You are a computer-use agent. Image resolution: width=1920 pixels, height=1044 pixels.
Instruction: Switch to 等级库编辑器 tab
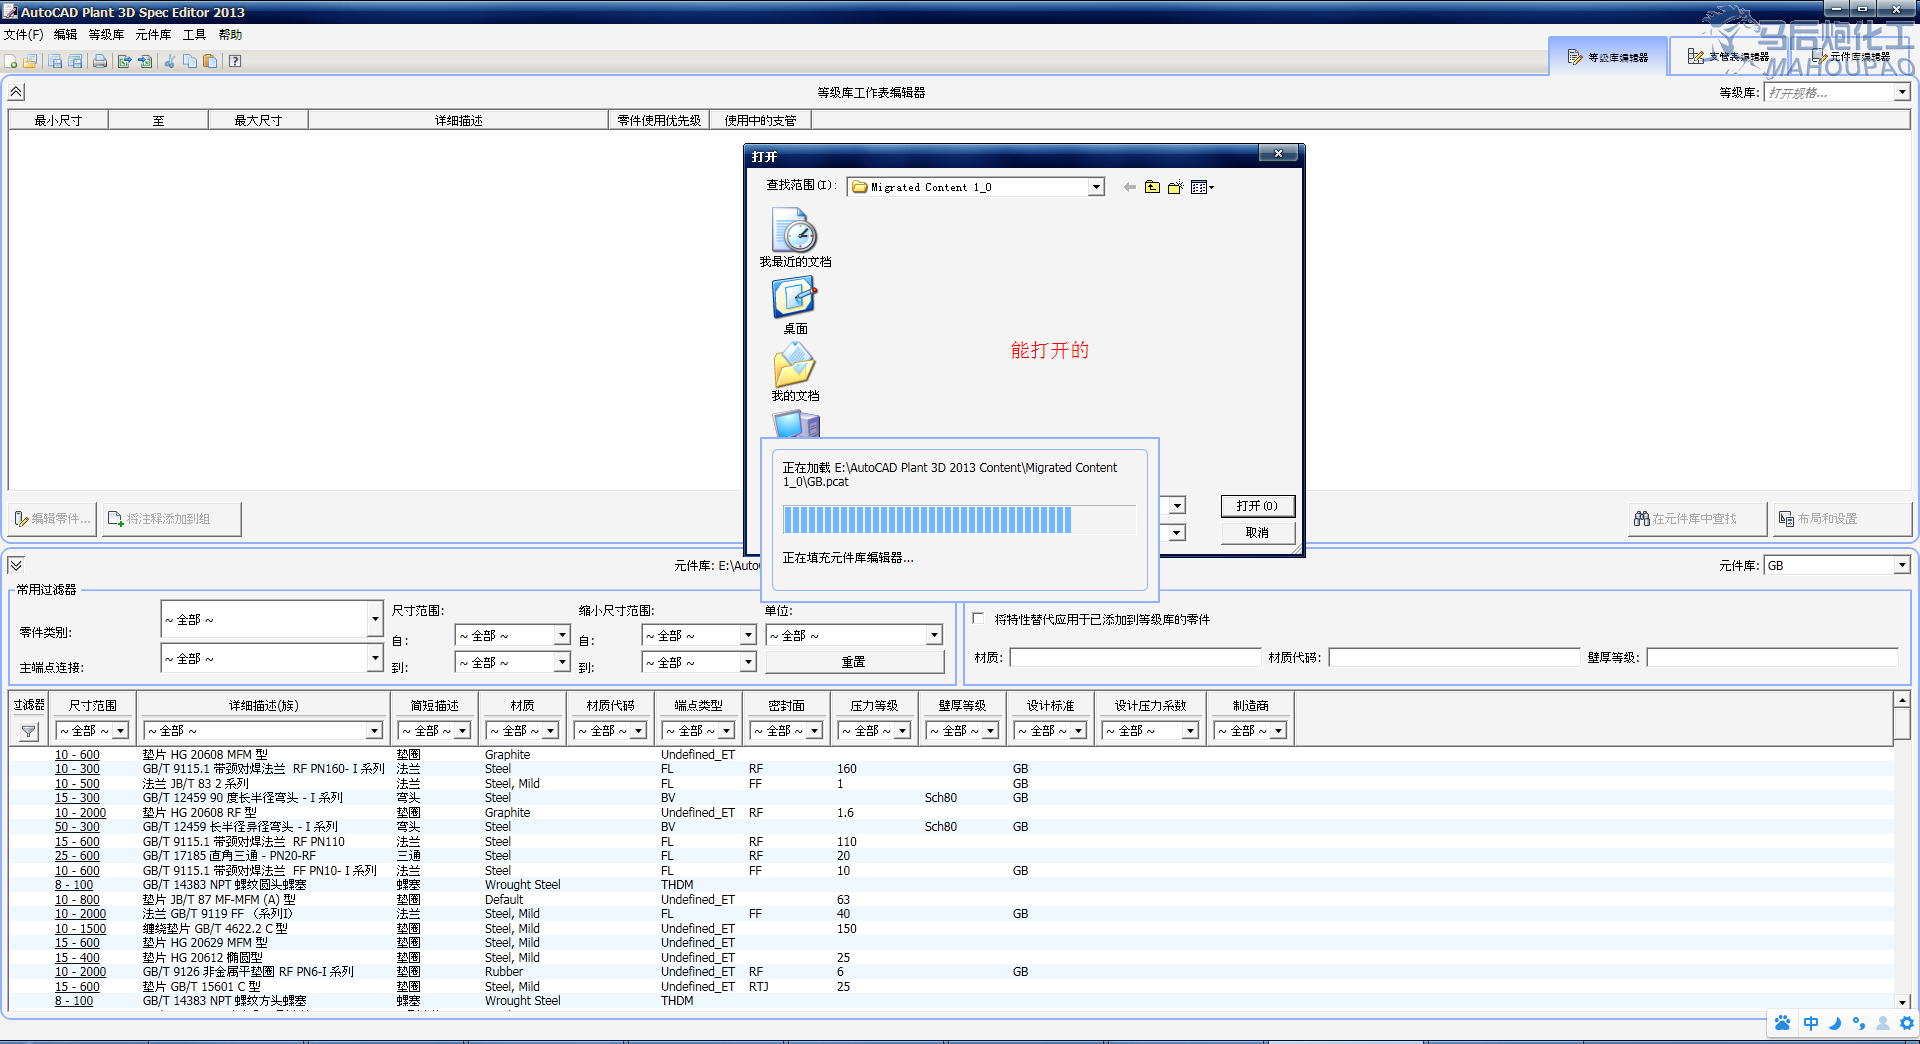tap(1608, 57)
